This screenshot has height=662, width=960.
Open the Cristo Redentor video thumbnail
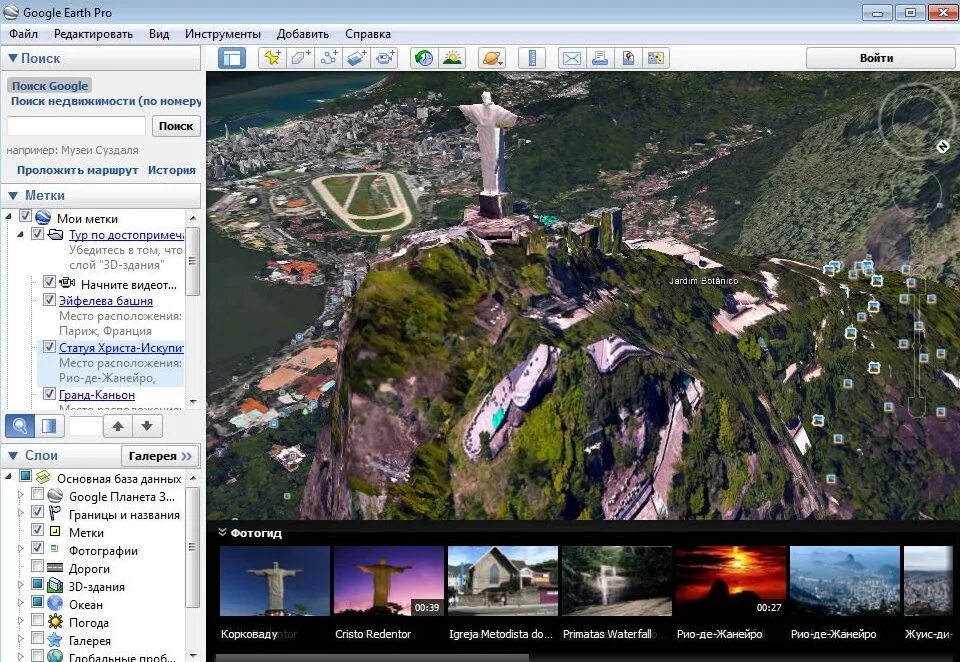(x=389, y=581)
